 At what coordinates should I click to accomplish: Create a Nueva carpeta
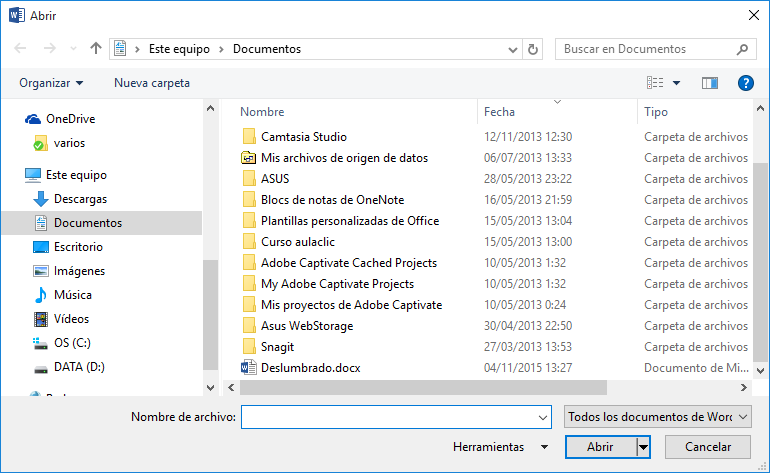[x=152, y=83]
